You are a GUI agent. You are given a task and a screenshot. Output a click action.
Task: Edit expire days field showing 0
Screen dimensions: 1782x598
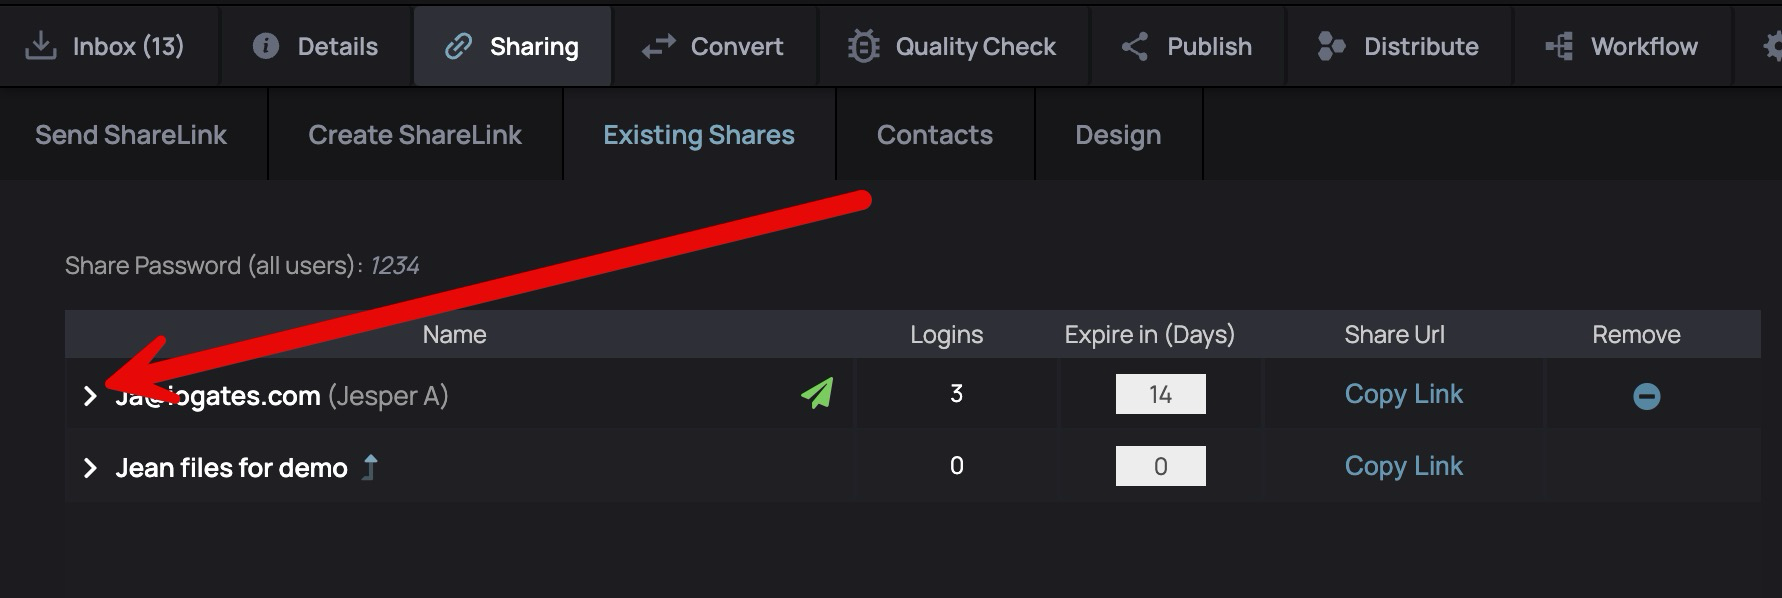[1160, 466]
